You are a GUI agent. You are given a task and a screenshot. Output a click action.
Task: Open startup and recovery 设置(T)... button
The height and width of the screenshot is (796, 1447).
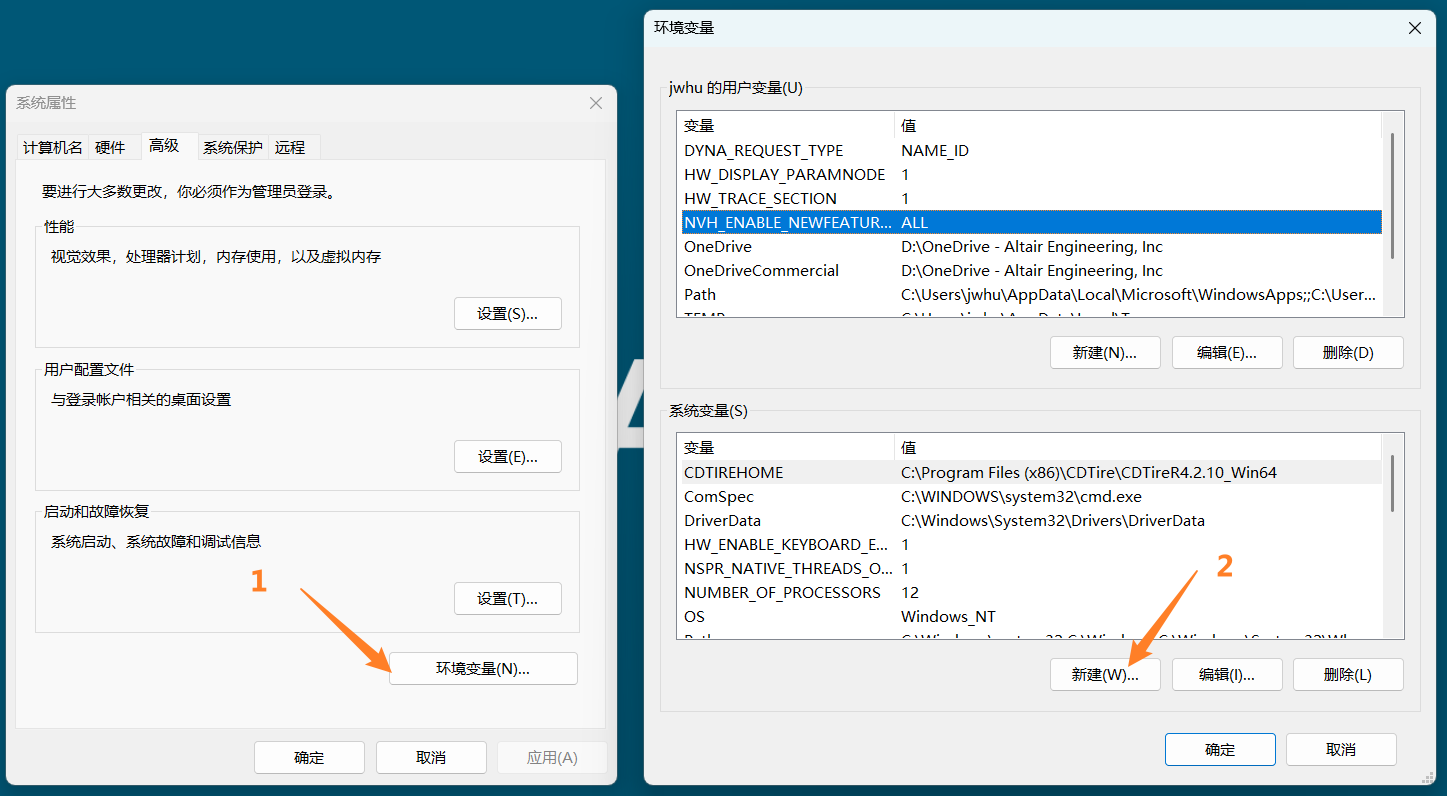(507, 599)
